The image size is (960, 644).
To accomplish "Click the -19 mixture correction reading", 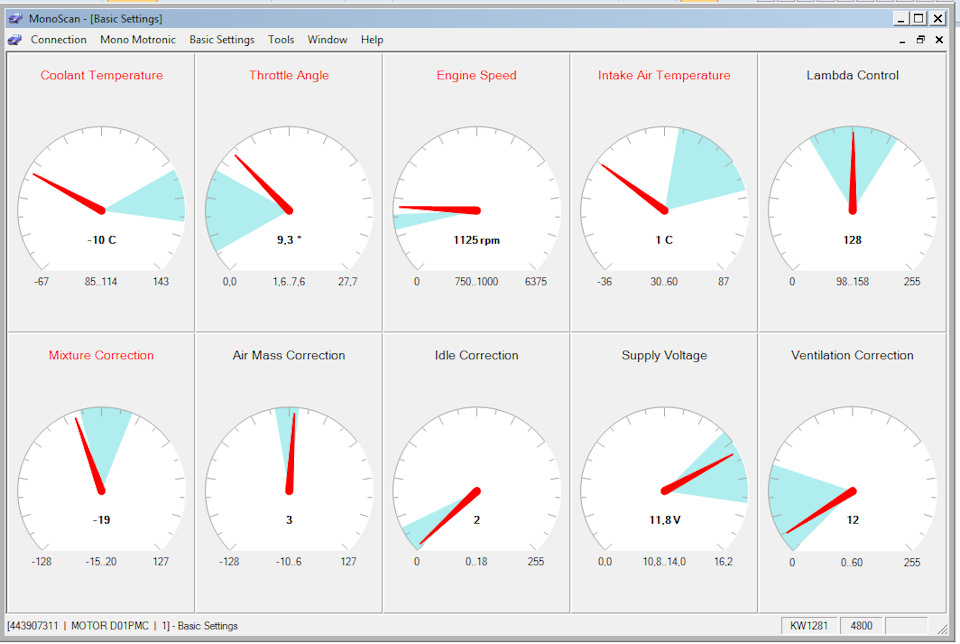I will coord(102,520).
